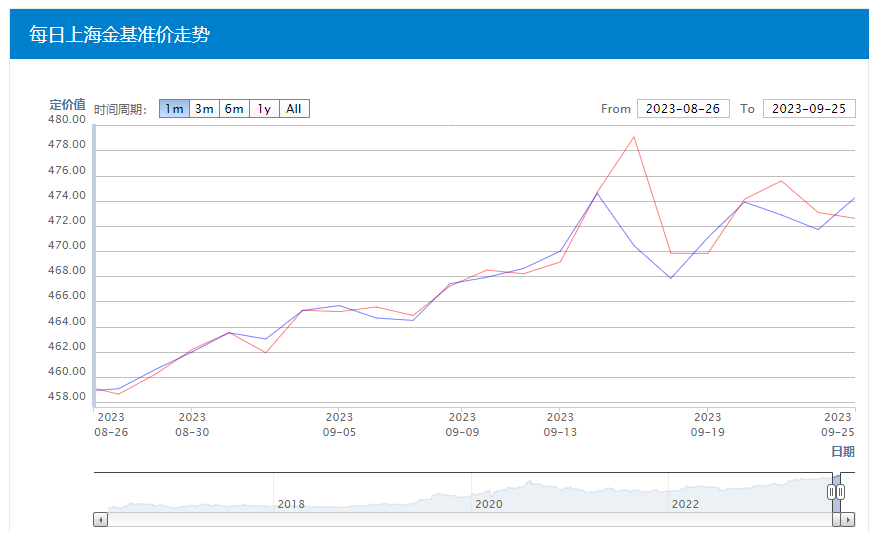Click the 2023 09-05 x-axis label
This screenshot has width=872, height=533.
coord(339,425)
